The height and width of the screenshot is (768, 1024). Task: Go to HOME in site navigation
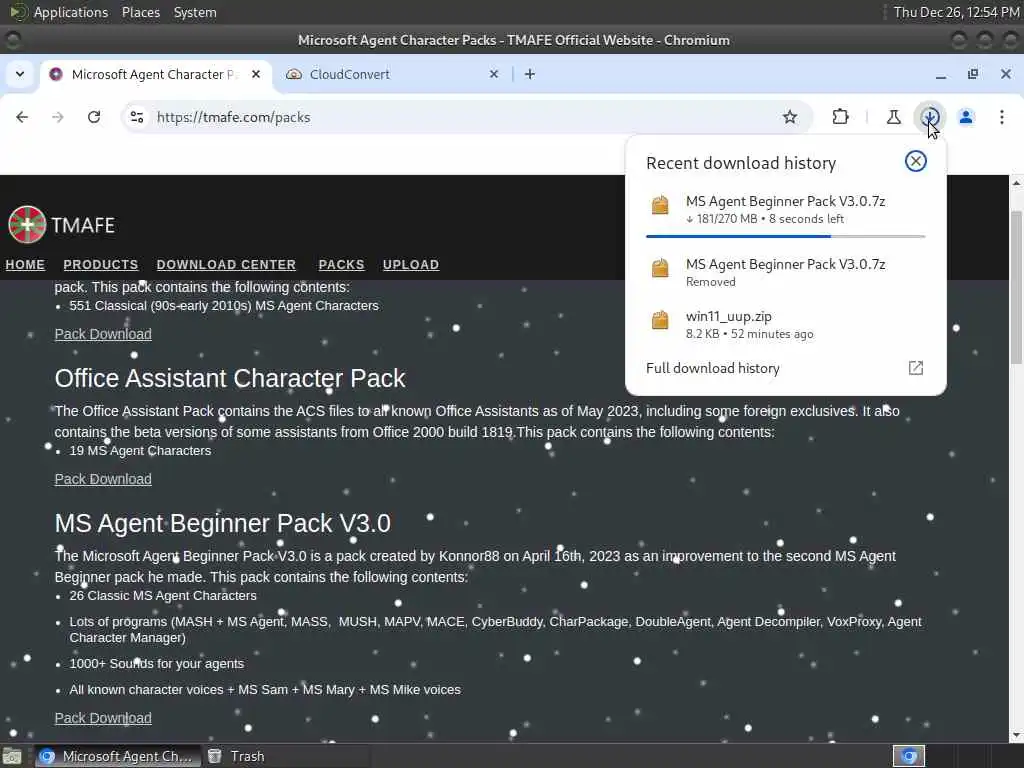pyautogui.click(x=25, y=264)
